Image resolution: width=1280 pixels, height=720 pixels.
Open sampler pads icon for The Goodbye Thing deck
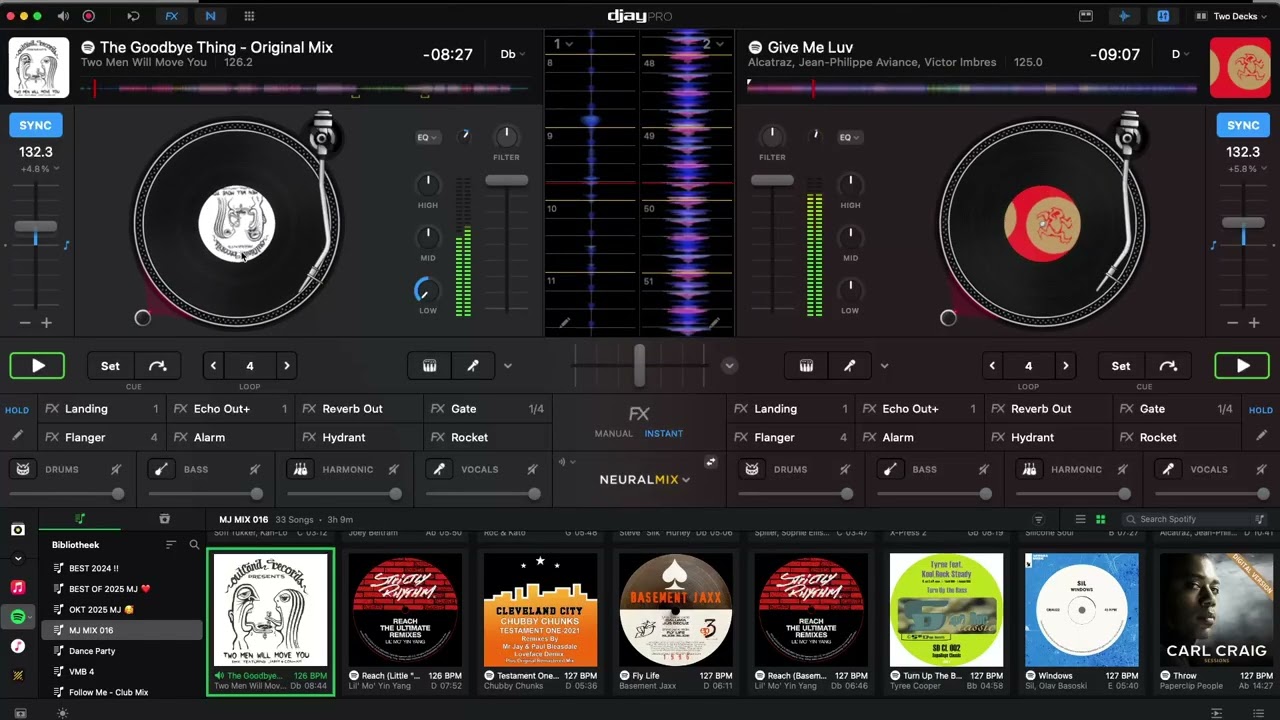(429, 366)
